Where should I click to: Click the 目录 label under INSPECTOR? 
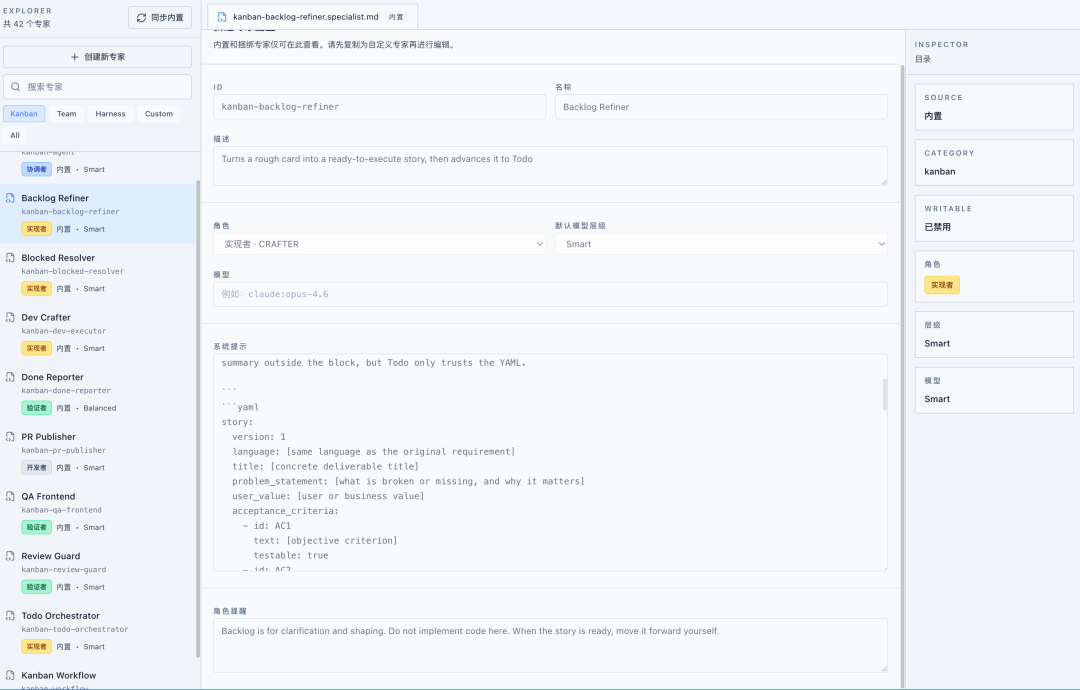tap(923, 59)
